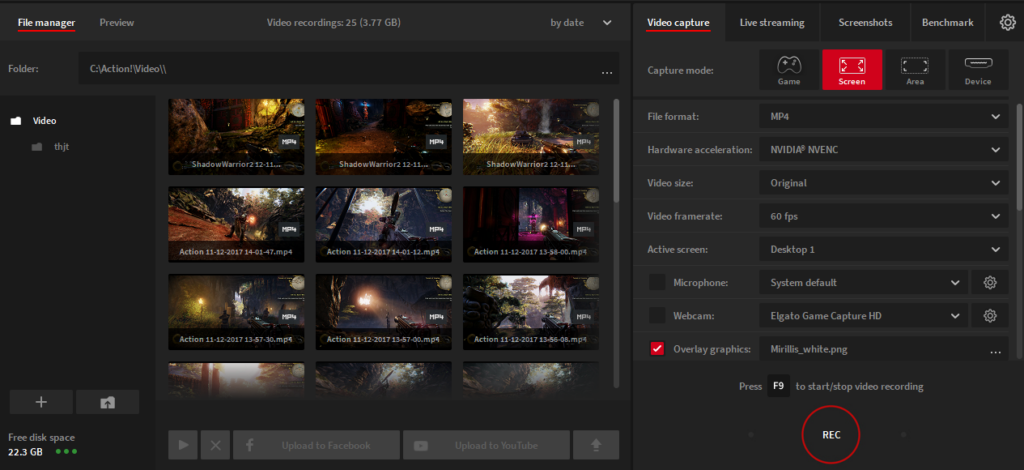
Task: Select Device capture mode icon
Action: coord(978,70)
